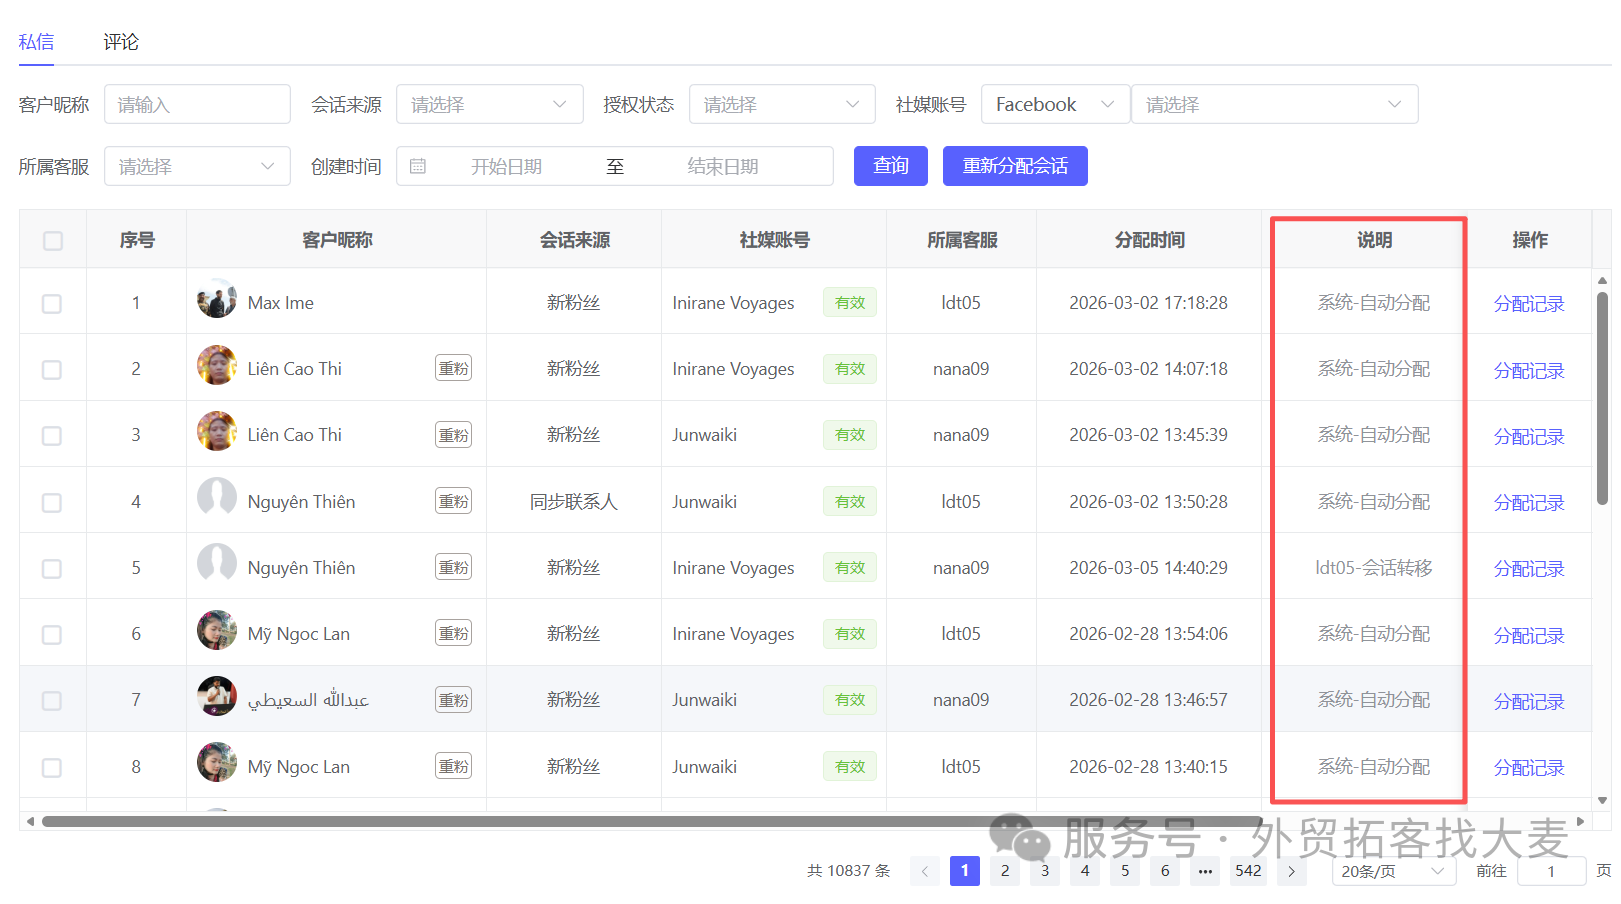Expand the Facebook 社媒账号 dropdown
The image size is (1621, 904).
(1055, 104)
